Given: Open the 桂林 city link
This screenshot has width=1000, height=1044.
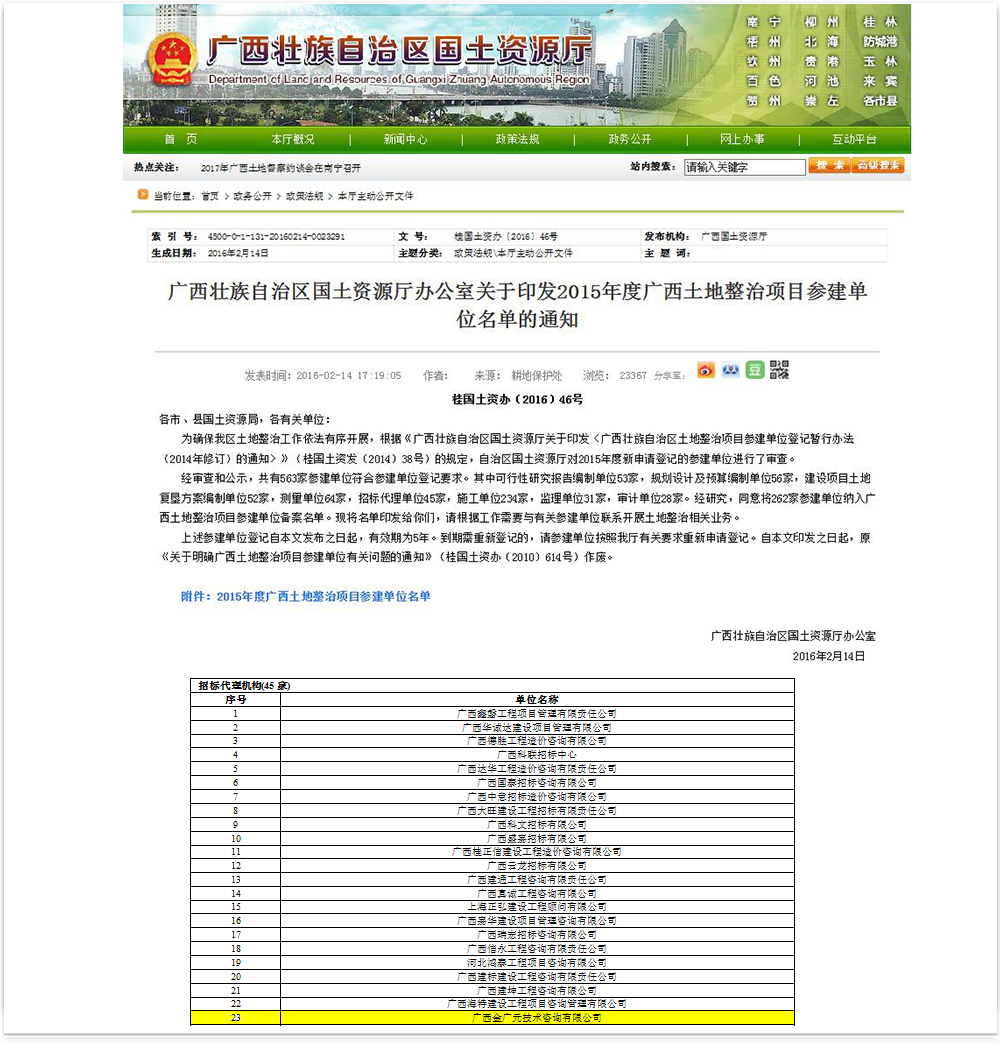Looking at the screenshot, I should (x=880, y=22).
